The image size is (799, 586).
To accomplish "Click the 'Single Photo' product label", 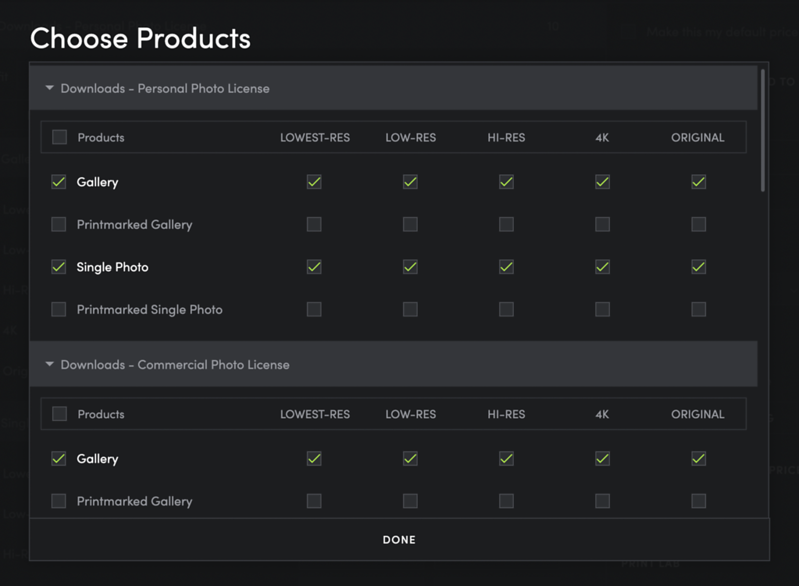I will click(113, 267).
